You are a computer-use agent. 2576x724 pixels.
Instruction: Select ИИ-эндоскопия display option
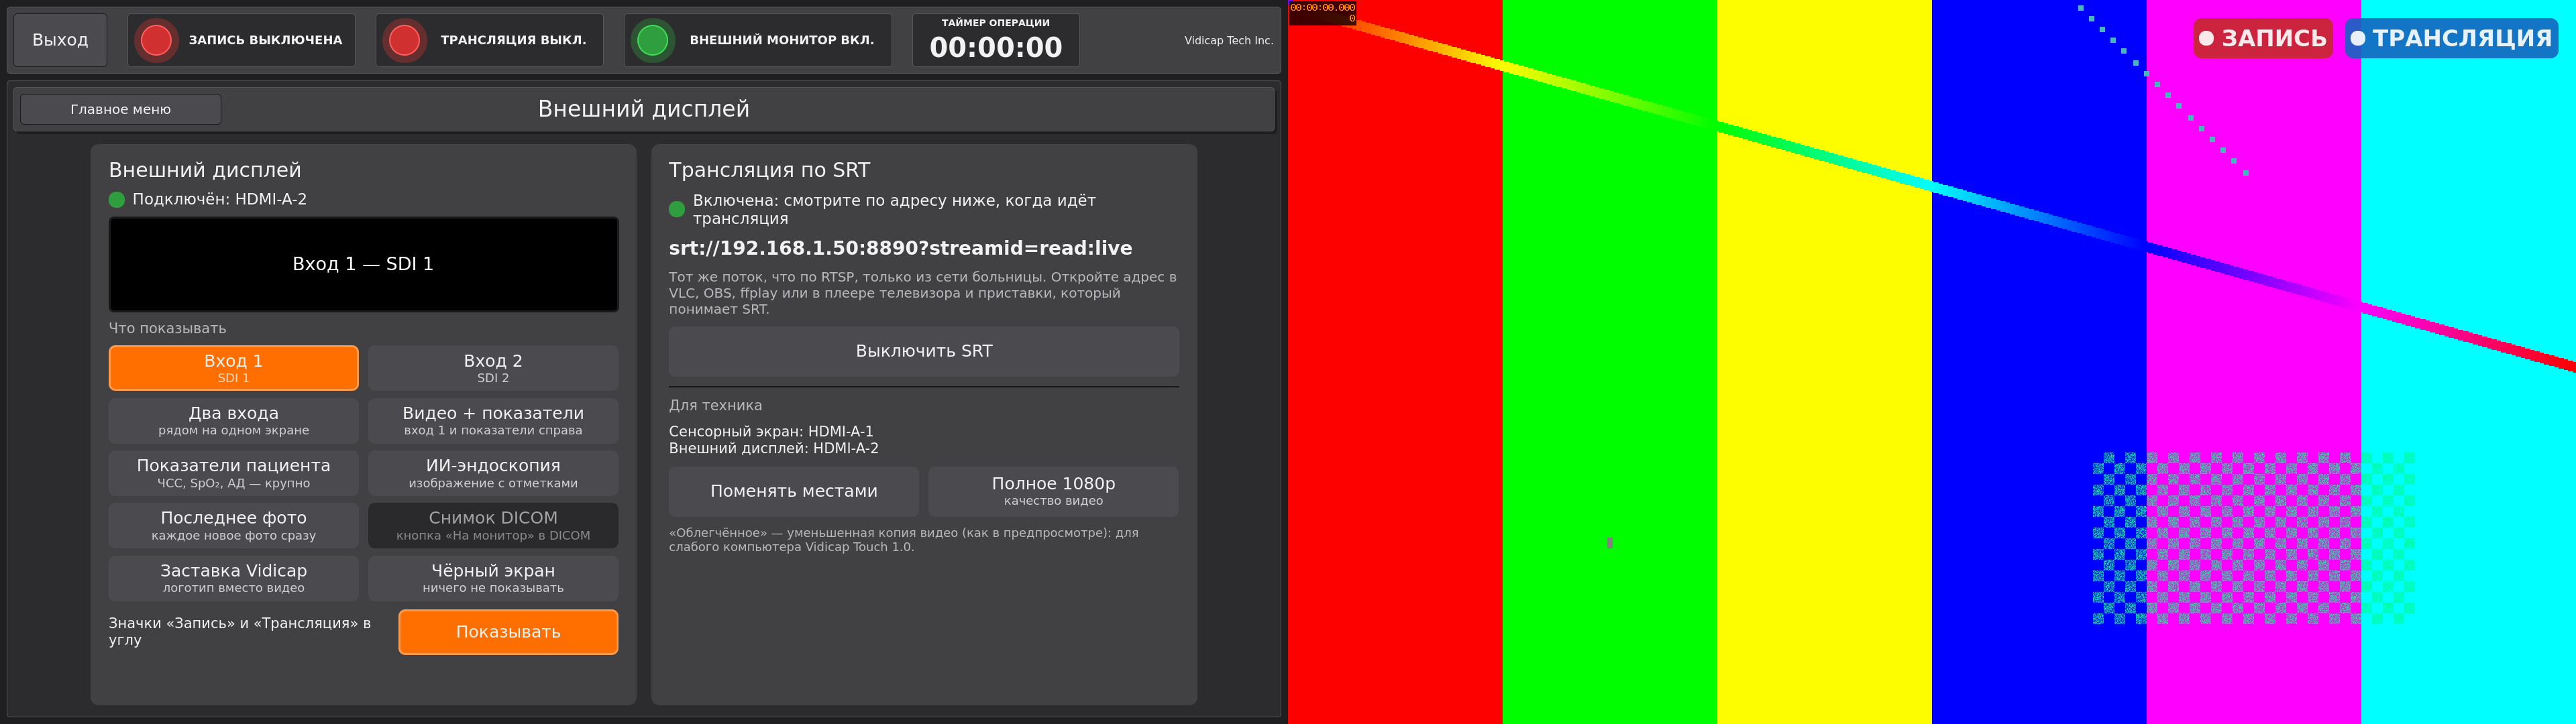coord(493,473)
